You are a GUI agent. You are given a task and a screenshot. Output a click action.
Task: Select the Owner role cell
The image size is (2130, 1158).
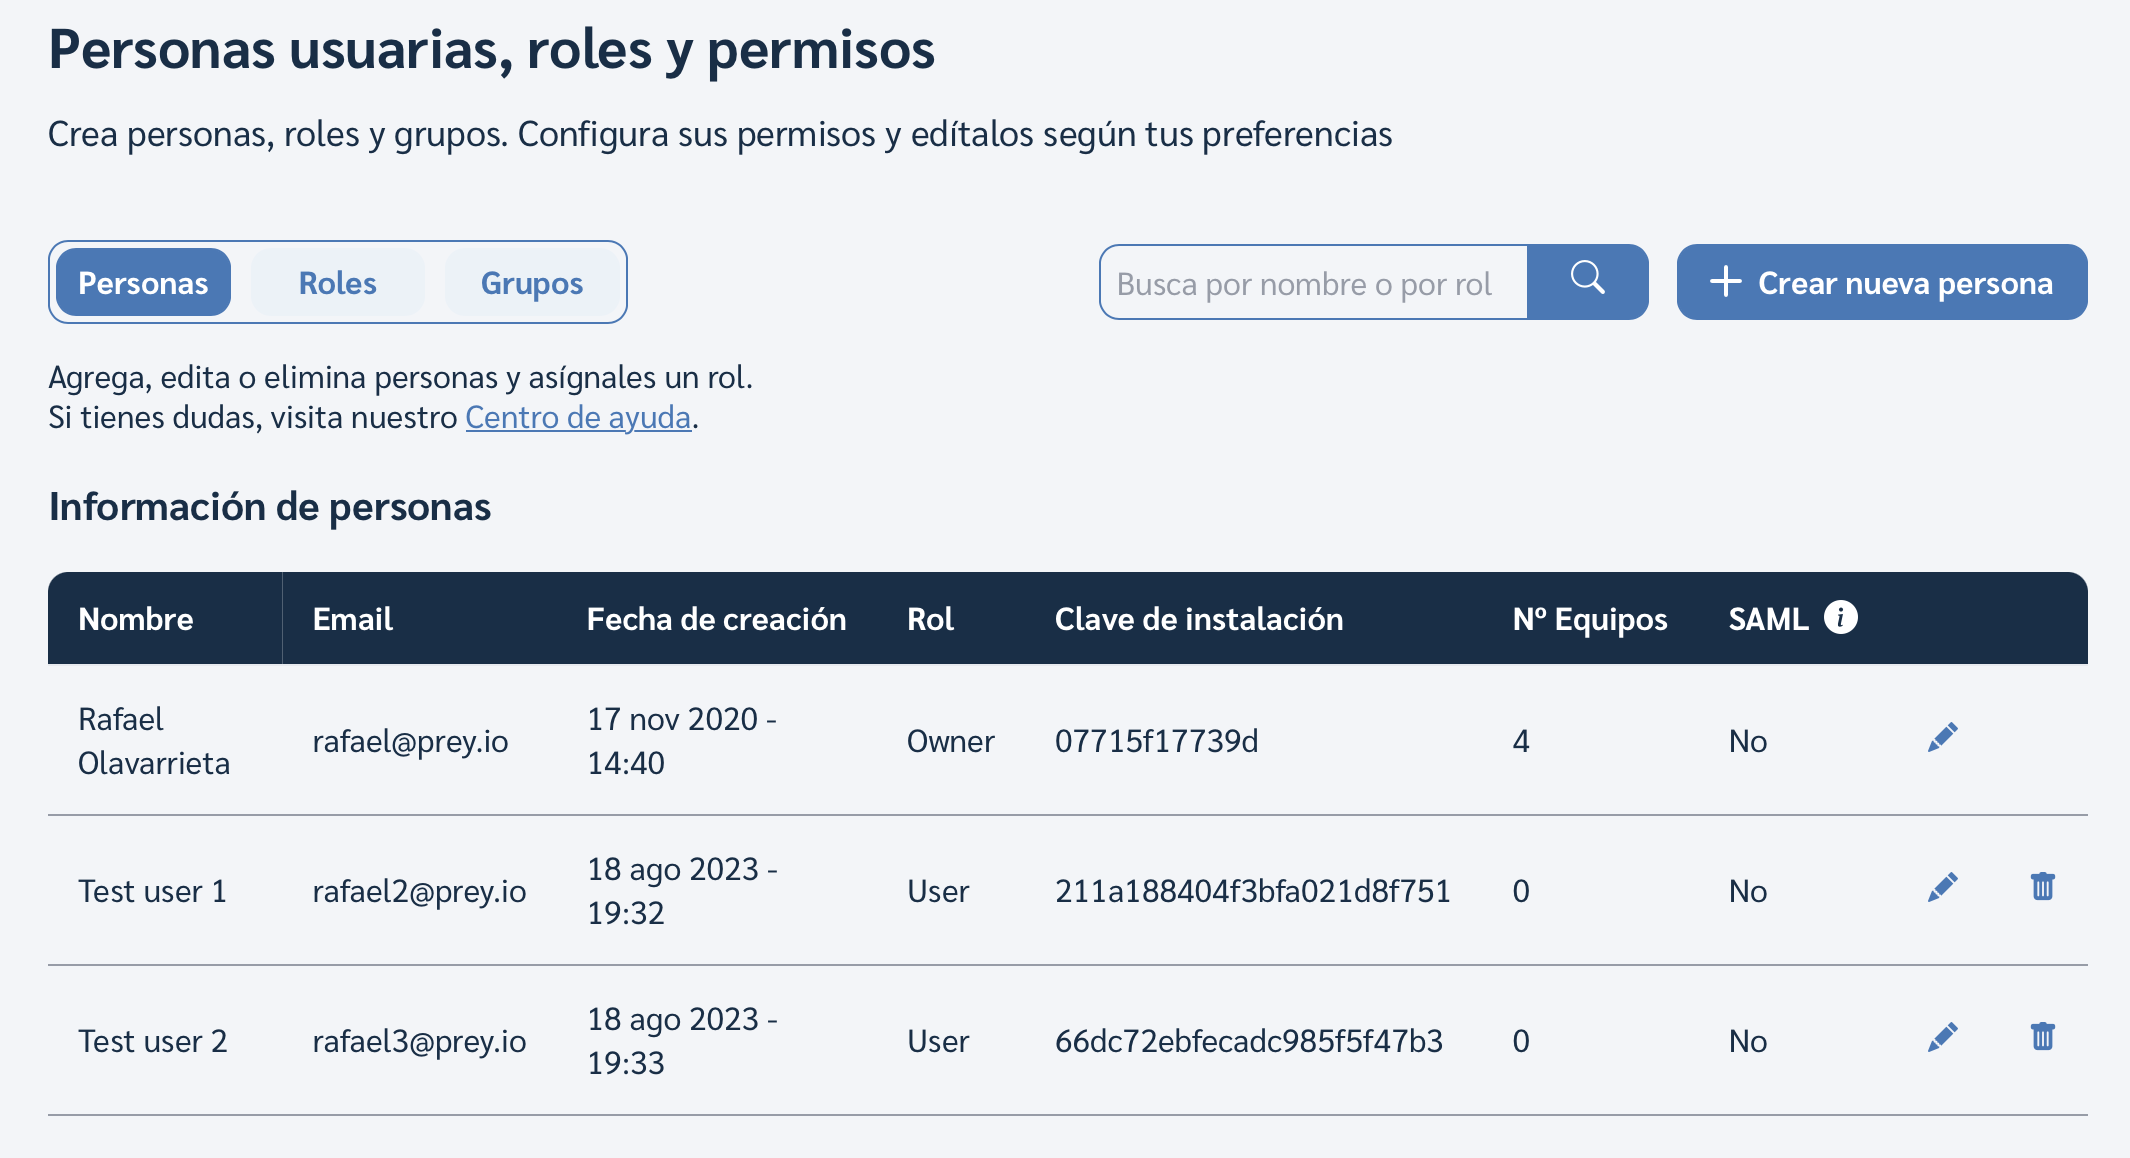point(950,741)
